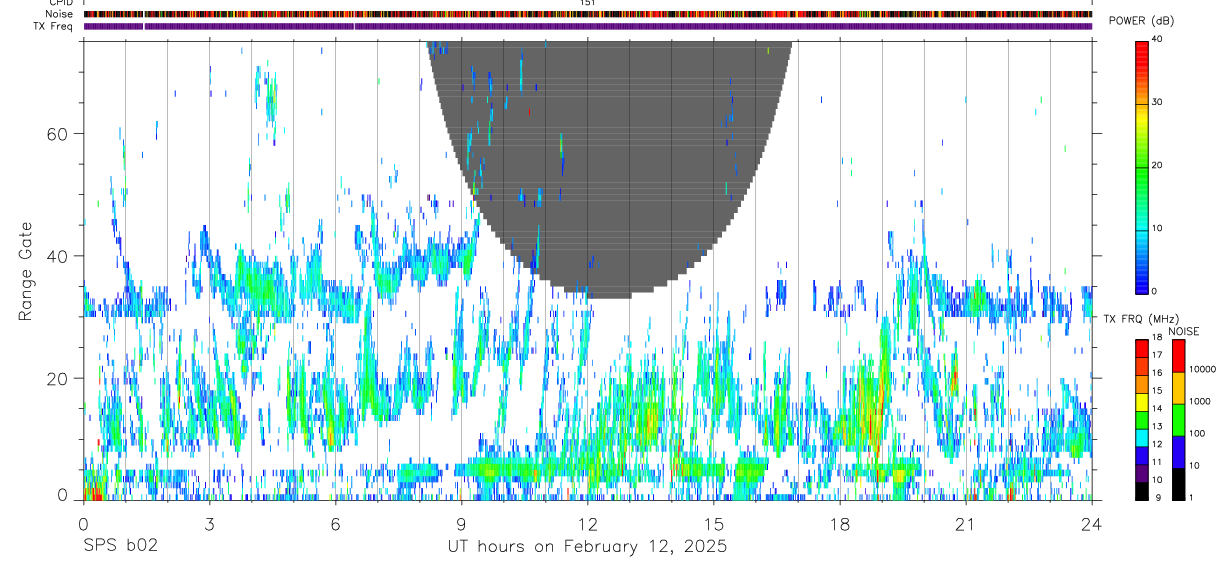Click the x-axis tick label "3"
1228x567 pixels.
click(209, 524)
